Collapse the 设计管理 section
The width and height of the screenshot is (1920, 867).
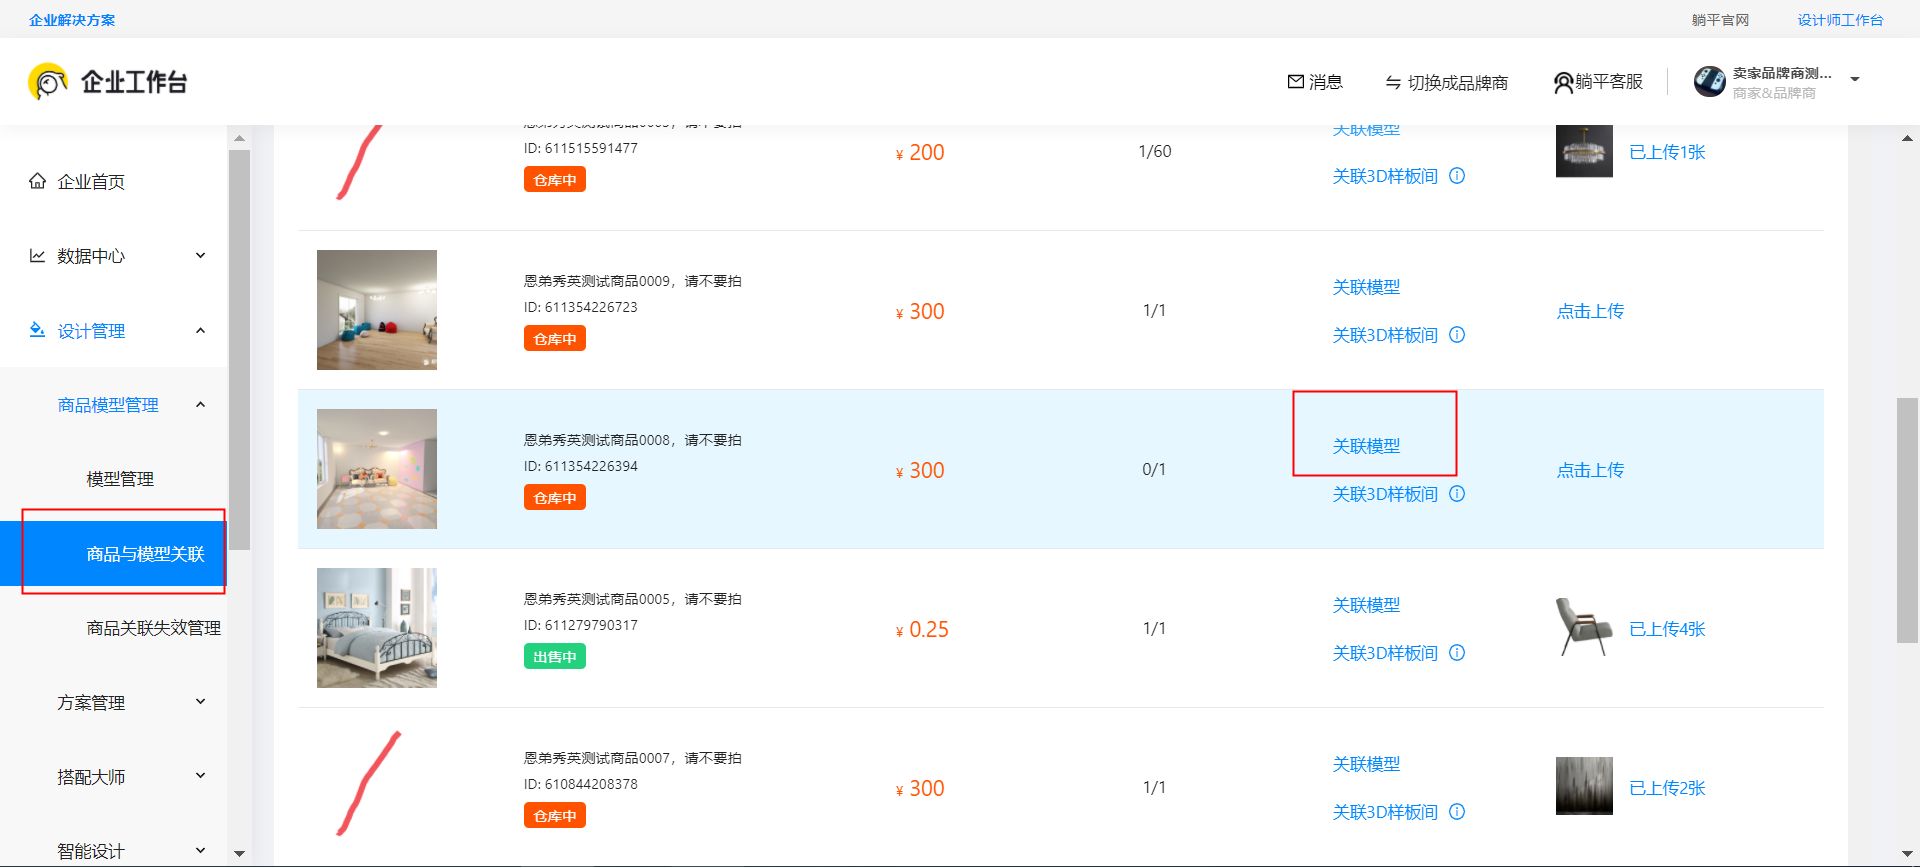click(200, 331)
